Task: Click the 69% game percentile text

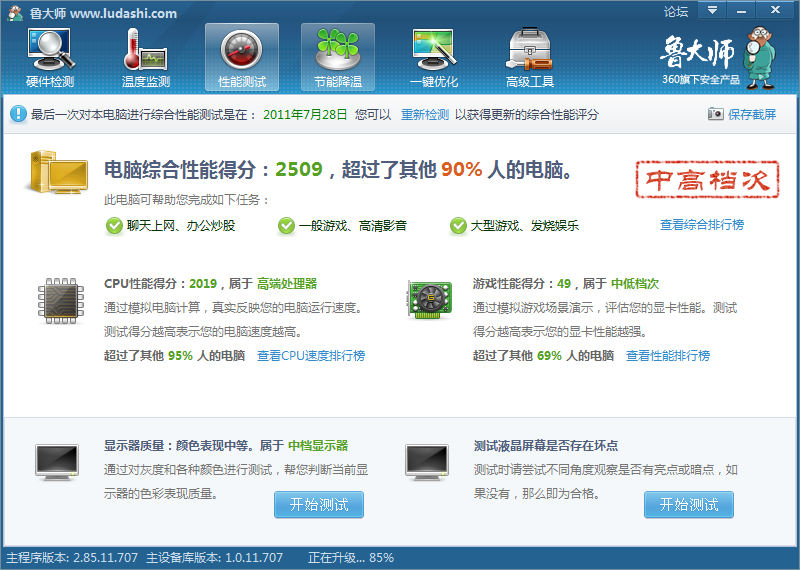Action: (549, 356)
